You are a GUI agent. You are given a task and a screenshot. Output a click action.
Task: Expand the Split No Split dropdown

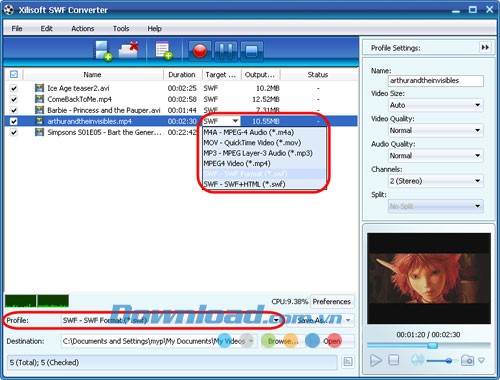pyautogui.click(x=477, y=206)
